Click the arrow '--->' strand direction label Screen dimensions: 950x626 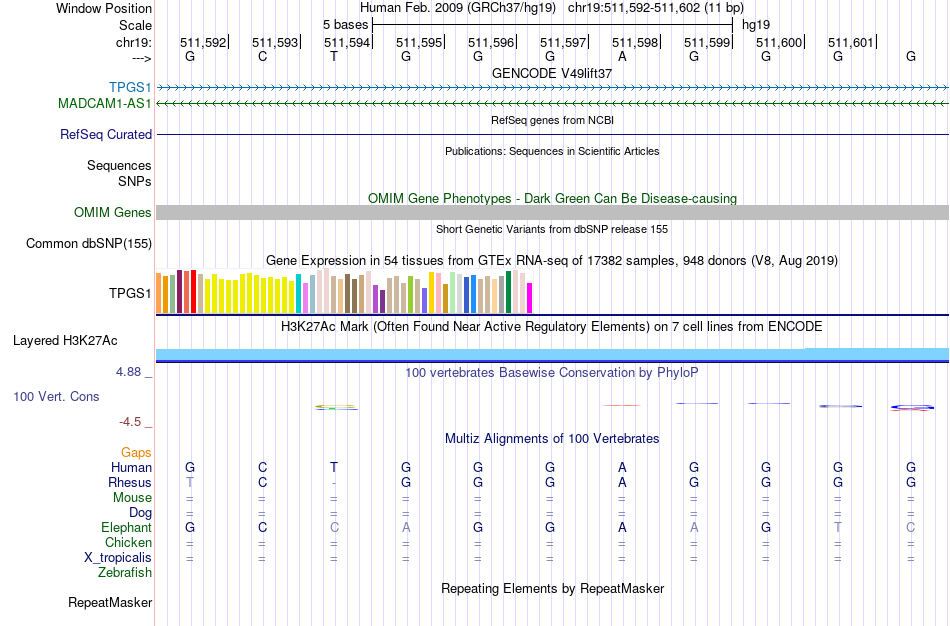[142, 58]
